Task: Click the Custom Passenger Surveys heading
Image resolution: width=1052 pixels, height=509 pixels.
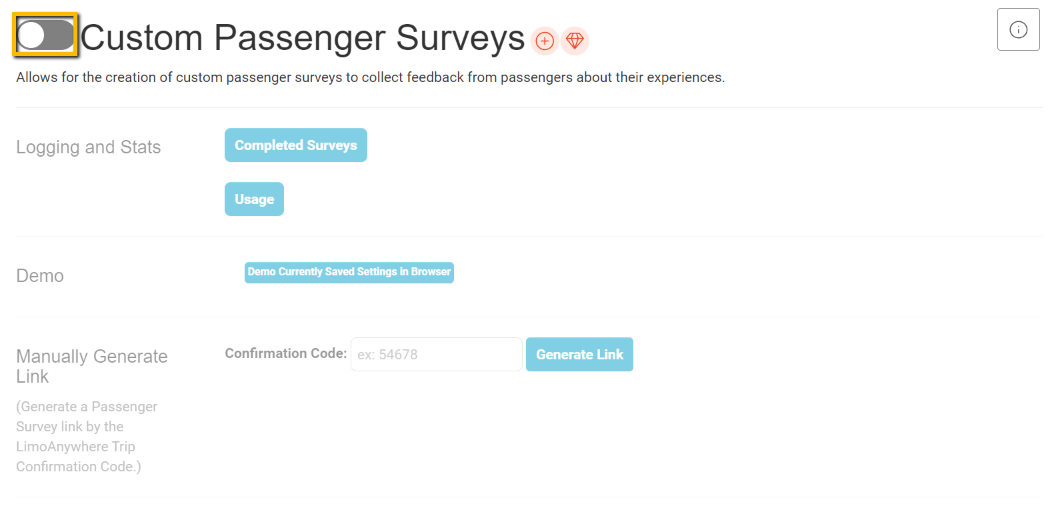Action: [x=302, y=38]
